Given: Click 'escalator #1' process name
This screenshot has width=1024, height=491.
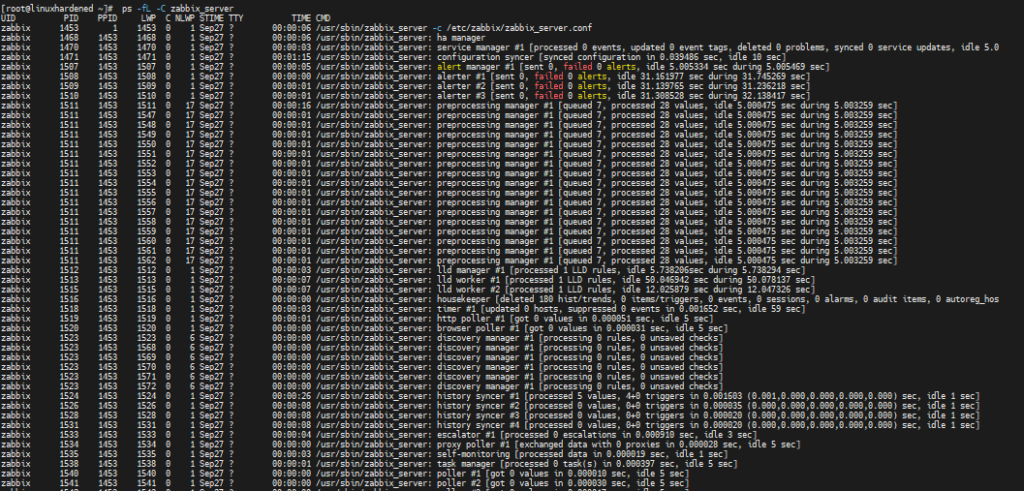Looking at the screenshot, I should 466,435.
